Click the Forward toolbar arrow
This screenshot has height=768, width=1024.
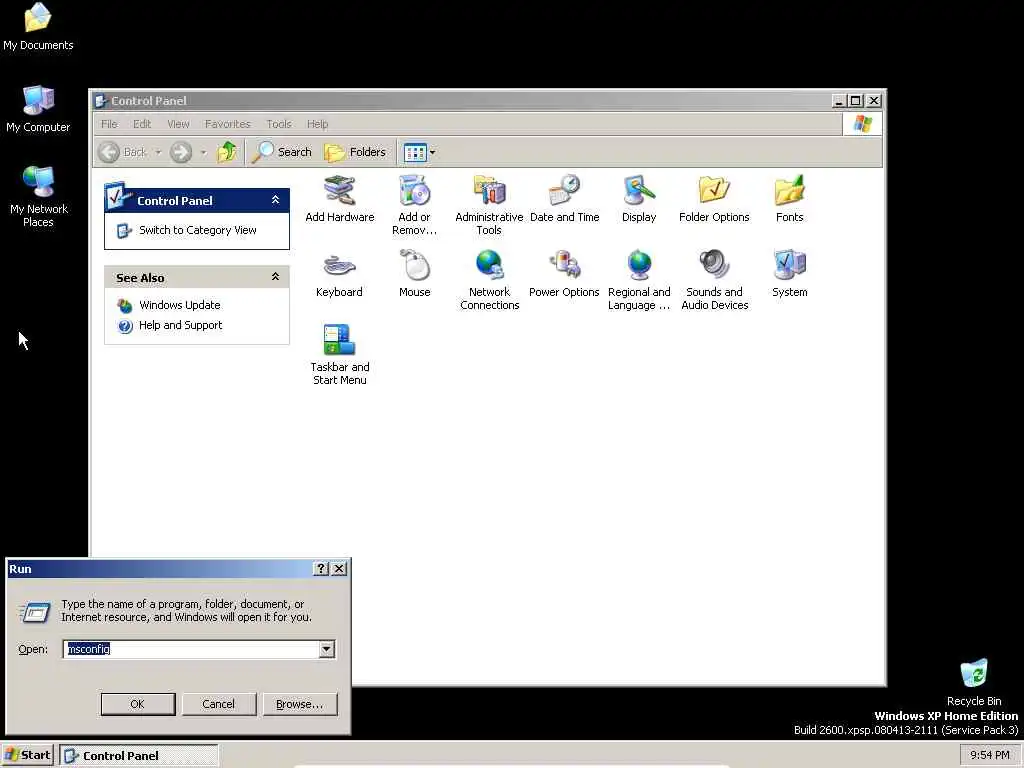pyautogui.click(x=181, y=152)
